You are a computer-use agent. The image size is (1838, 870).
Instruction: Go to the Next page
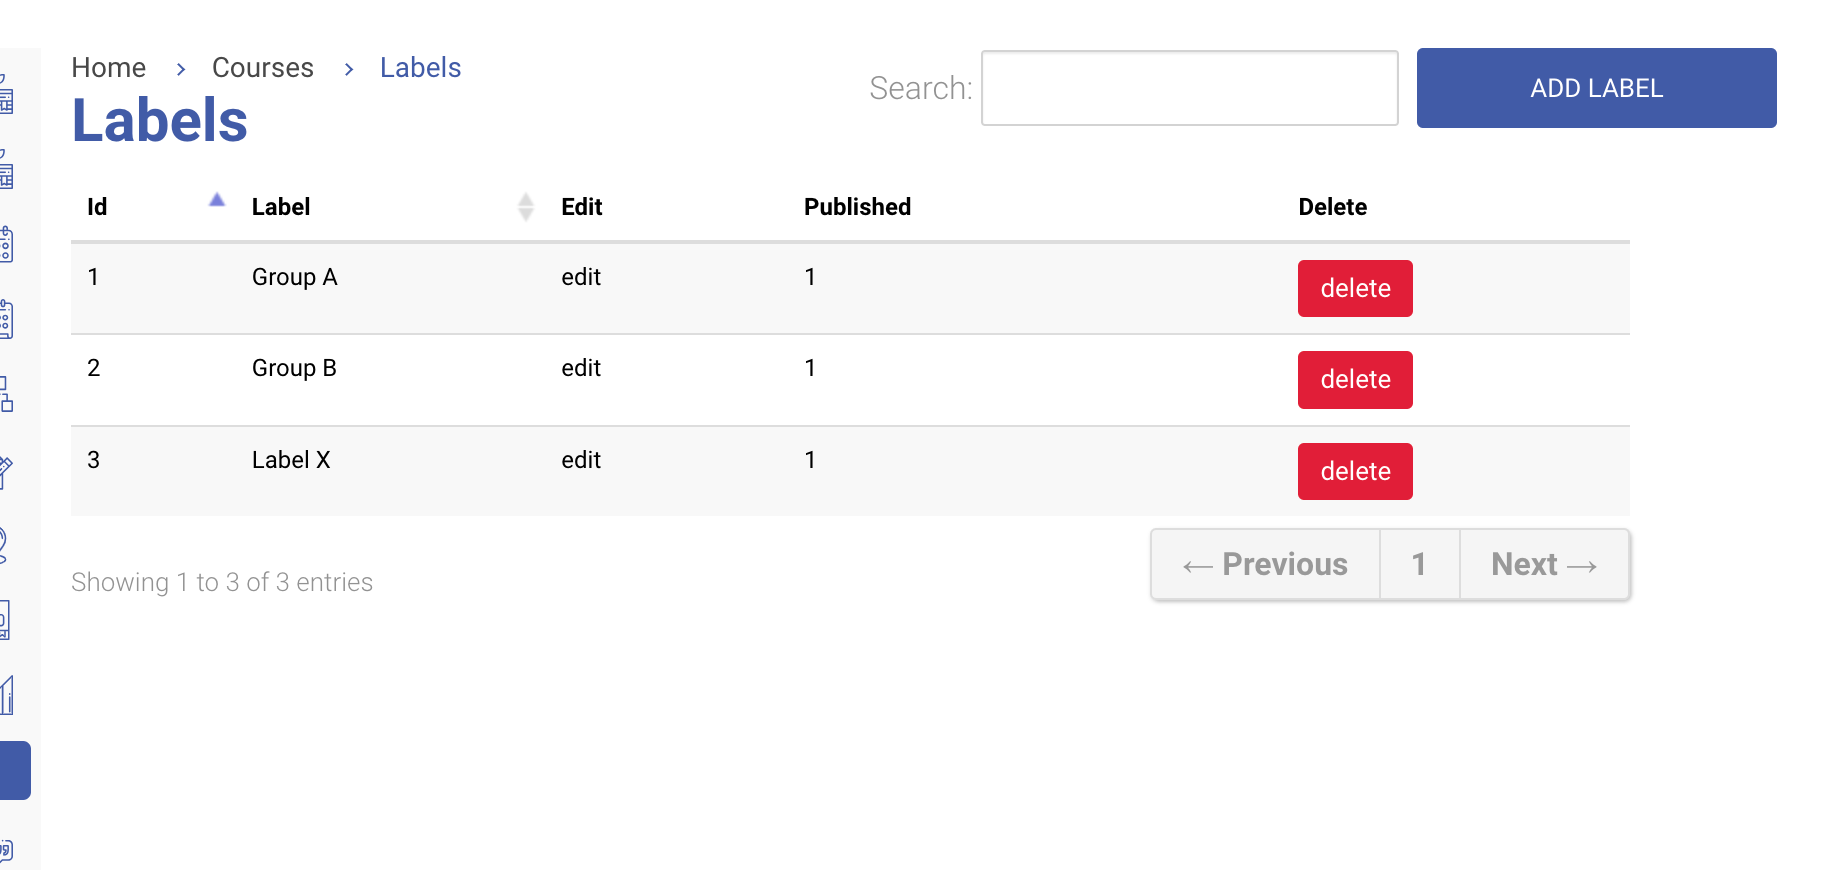pos(1544,565)
